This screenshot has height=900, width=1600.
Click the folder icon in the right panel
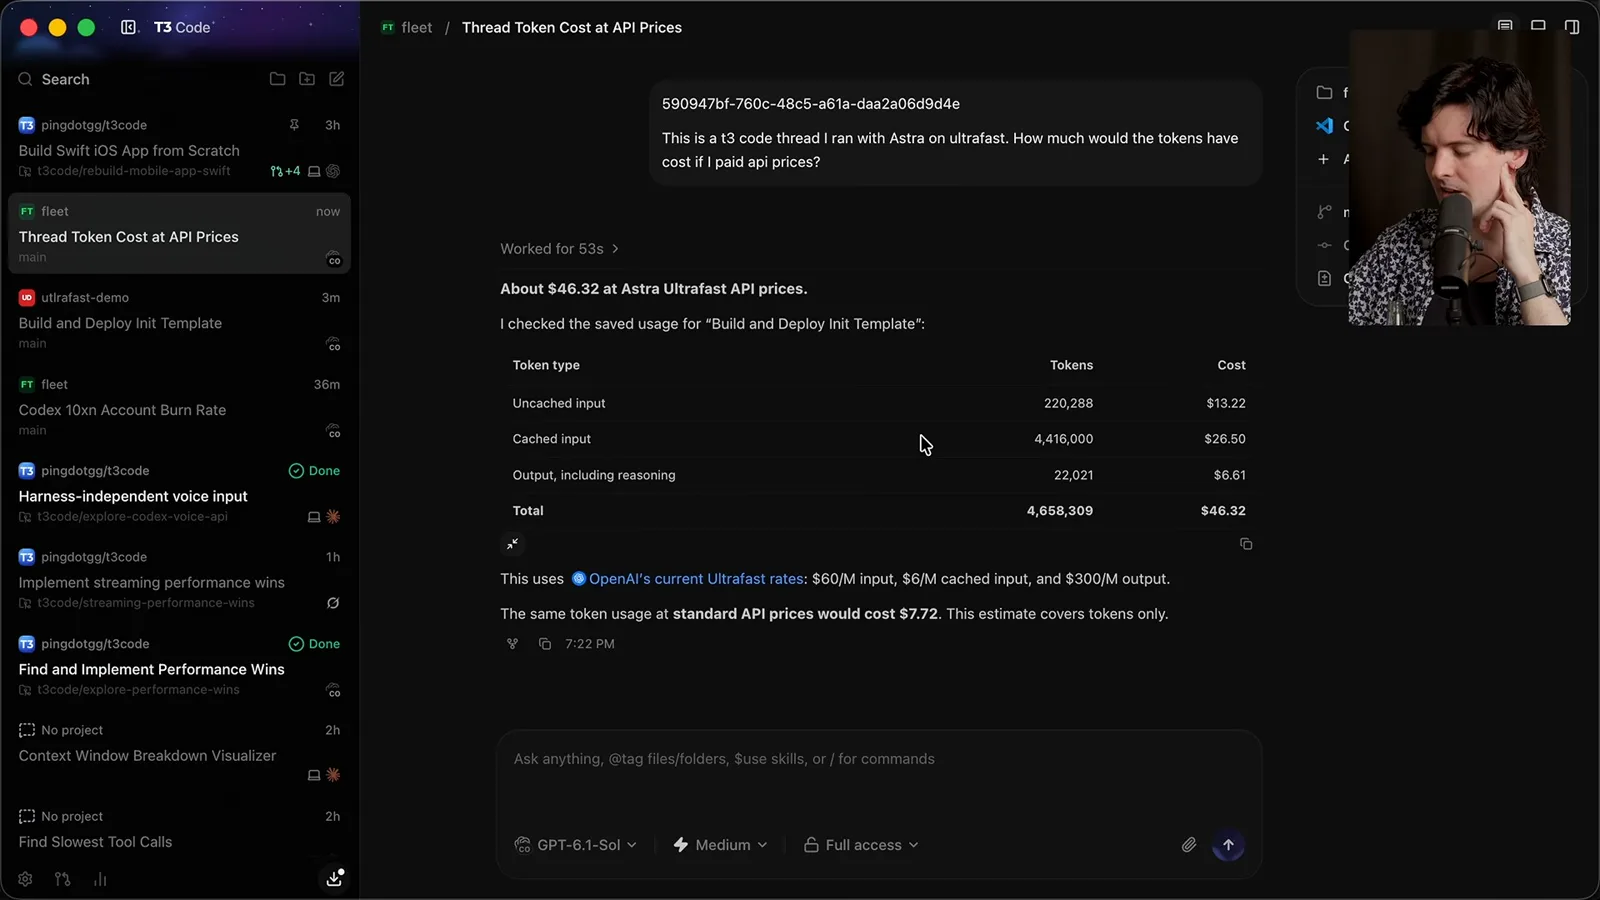[x=1324, y=93]
